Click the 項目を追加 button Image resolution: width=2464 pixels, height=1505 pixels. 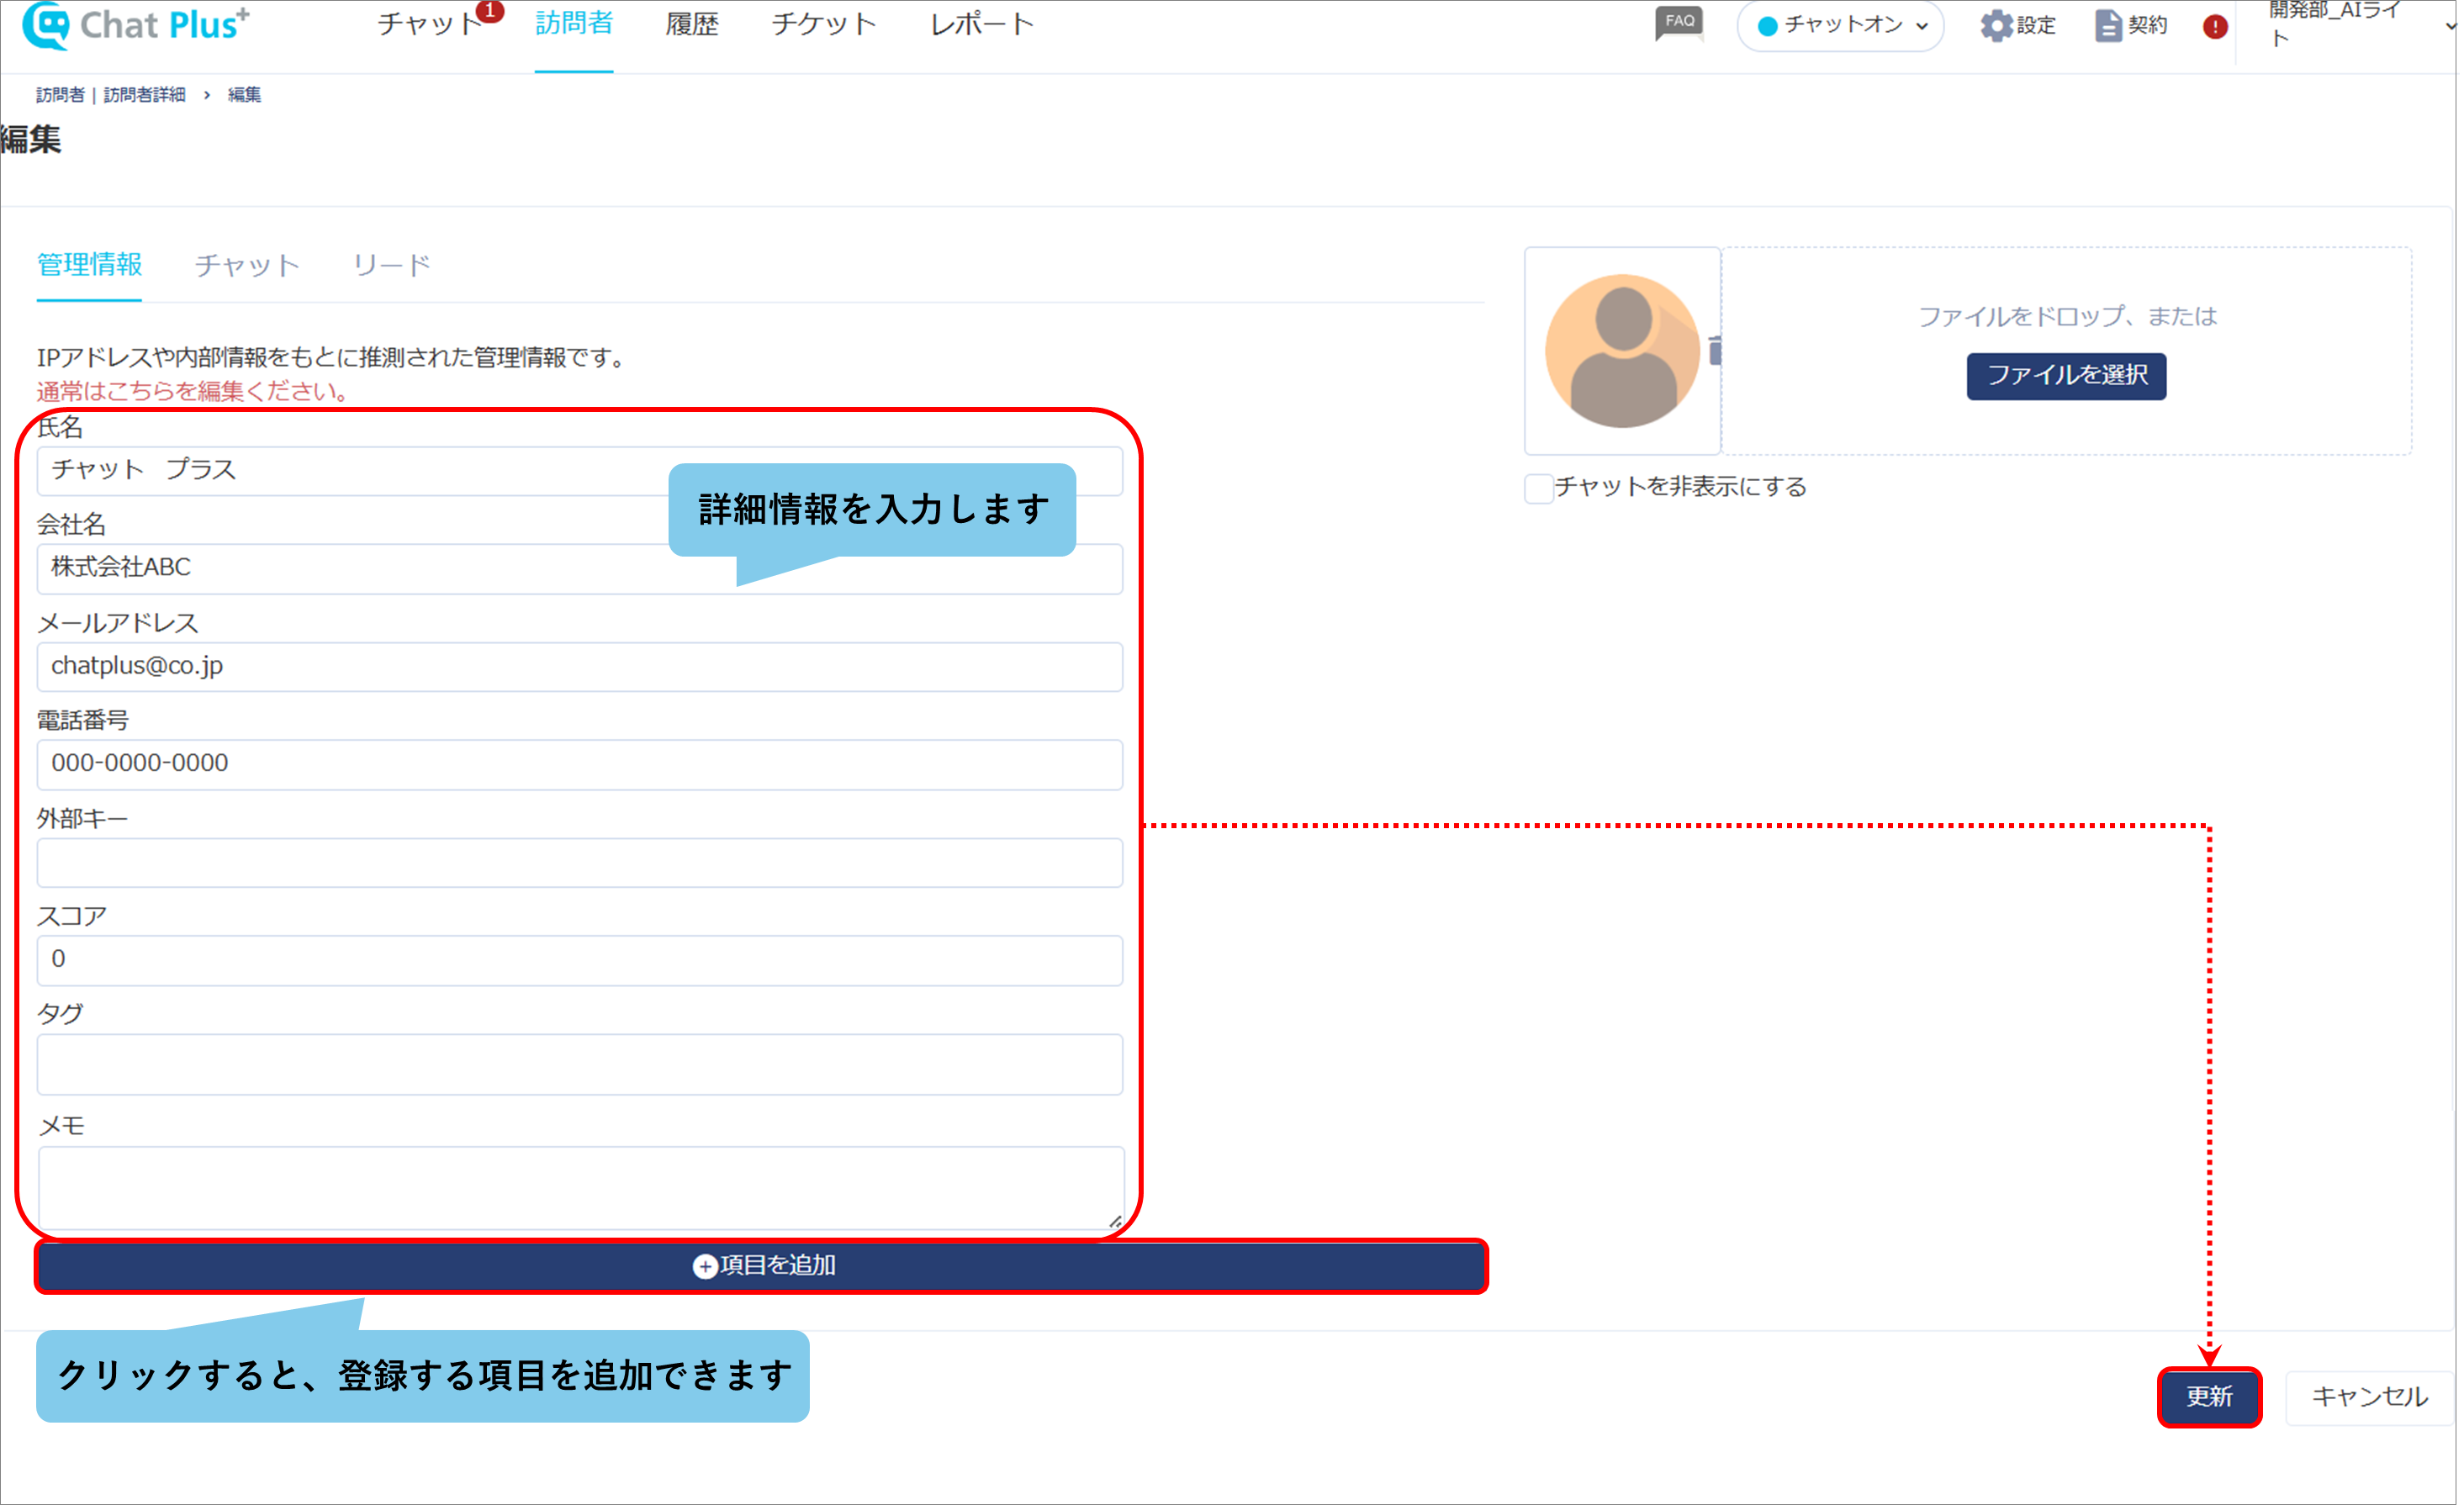pos(762,1266)
